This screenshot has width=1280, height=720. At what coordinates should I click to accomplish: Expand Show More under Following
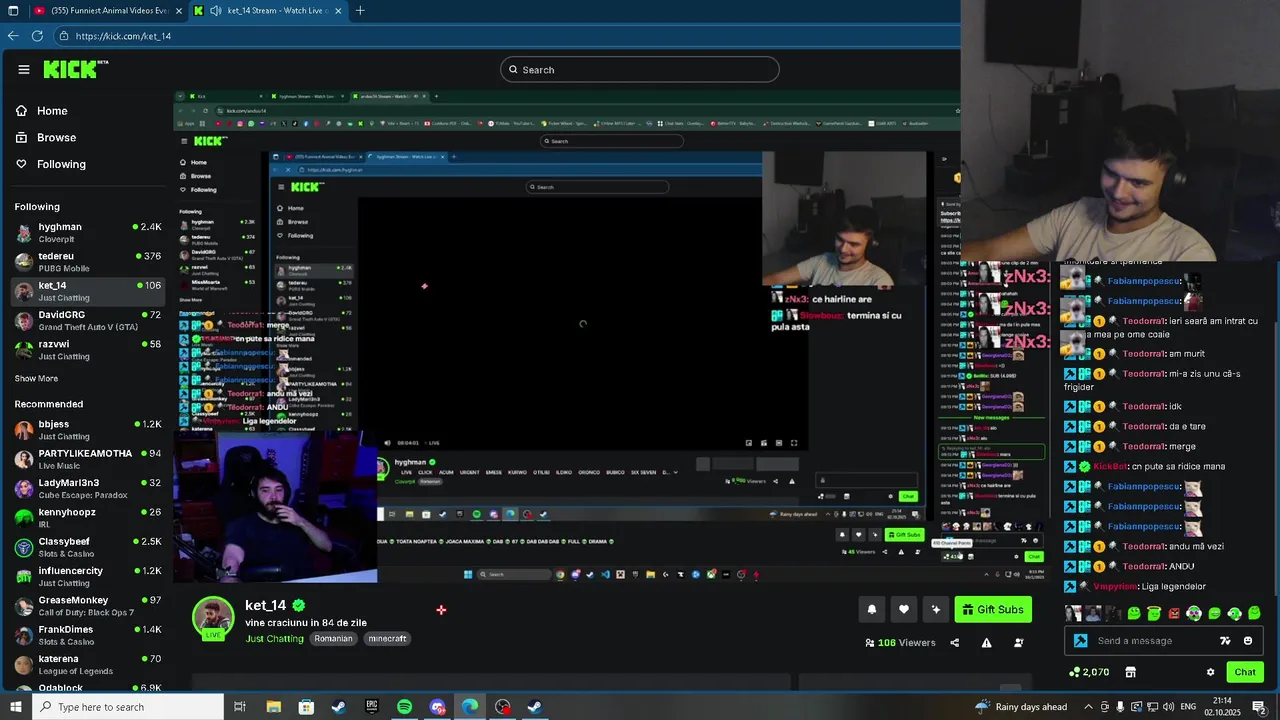(36, 379)
